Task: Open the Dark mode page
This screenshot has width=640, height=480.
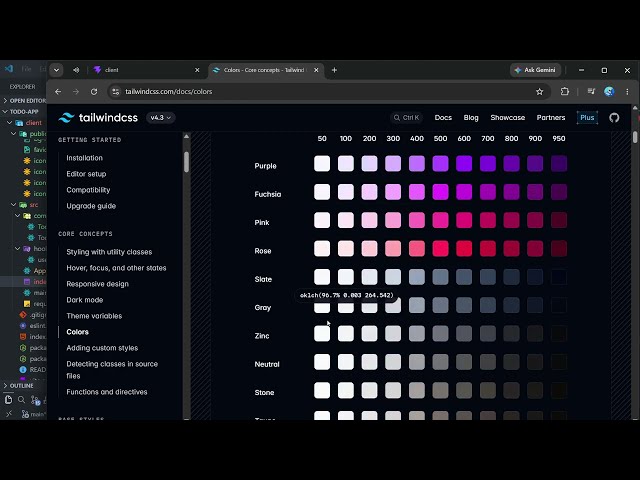Action: pos(84,300)
